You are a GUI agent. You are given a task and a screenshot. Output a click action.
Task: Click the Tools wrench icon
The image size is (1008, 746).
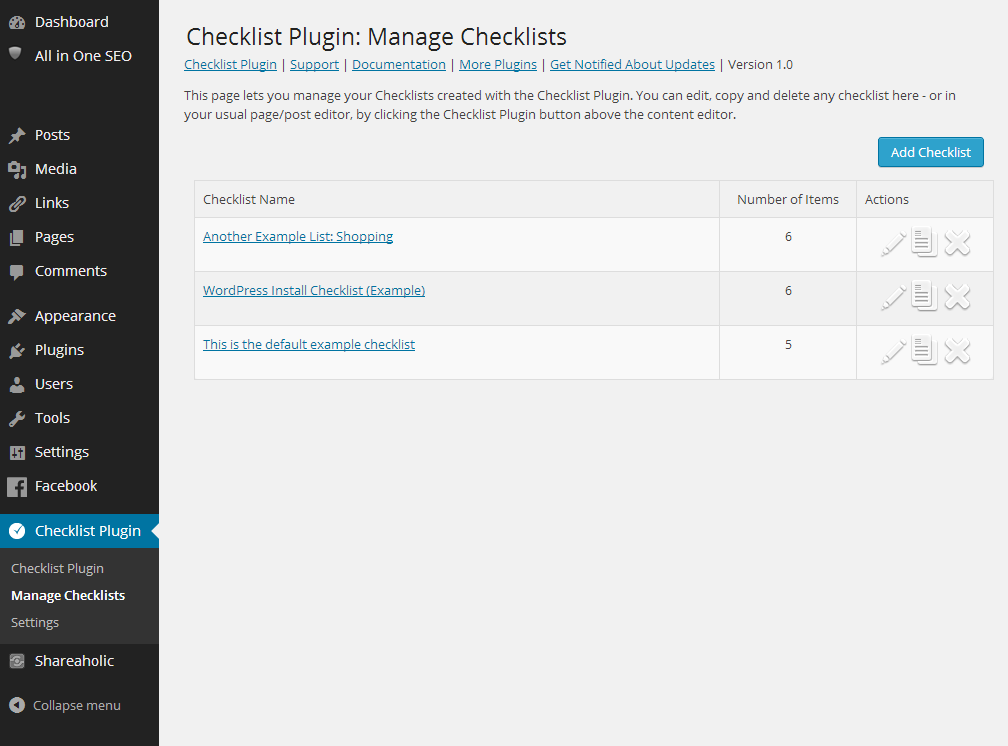(x=17, y=419)
